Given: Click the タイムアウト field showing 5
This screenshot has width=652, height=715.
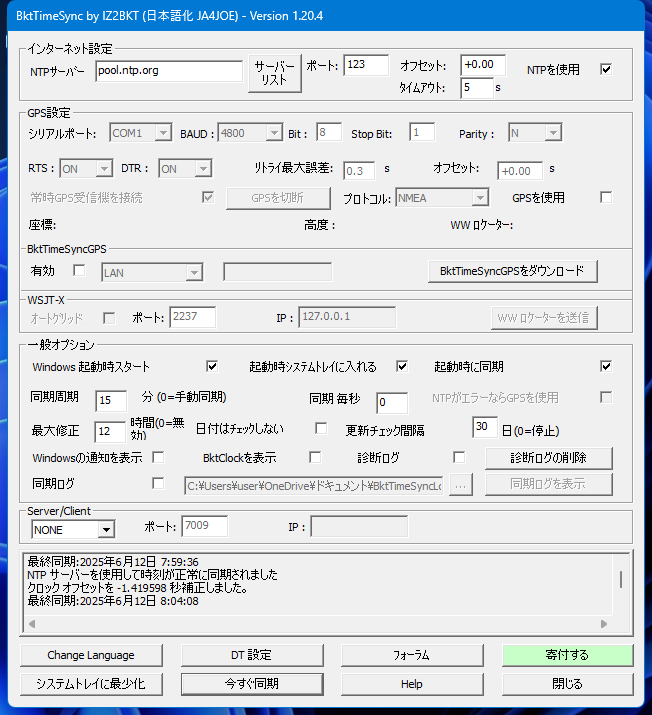Looking at the screenshot, I should 477,88.
